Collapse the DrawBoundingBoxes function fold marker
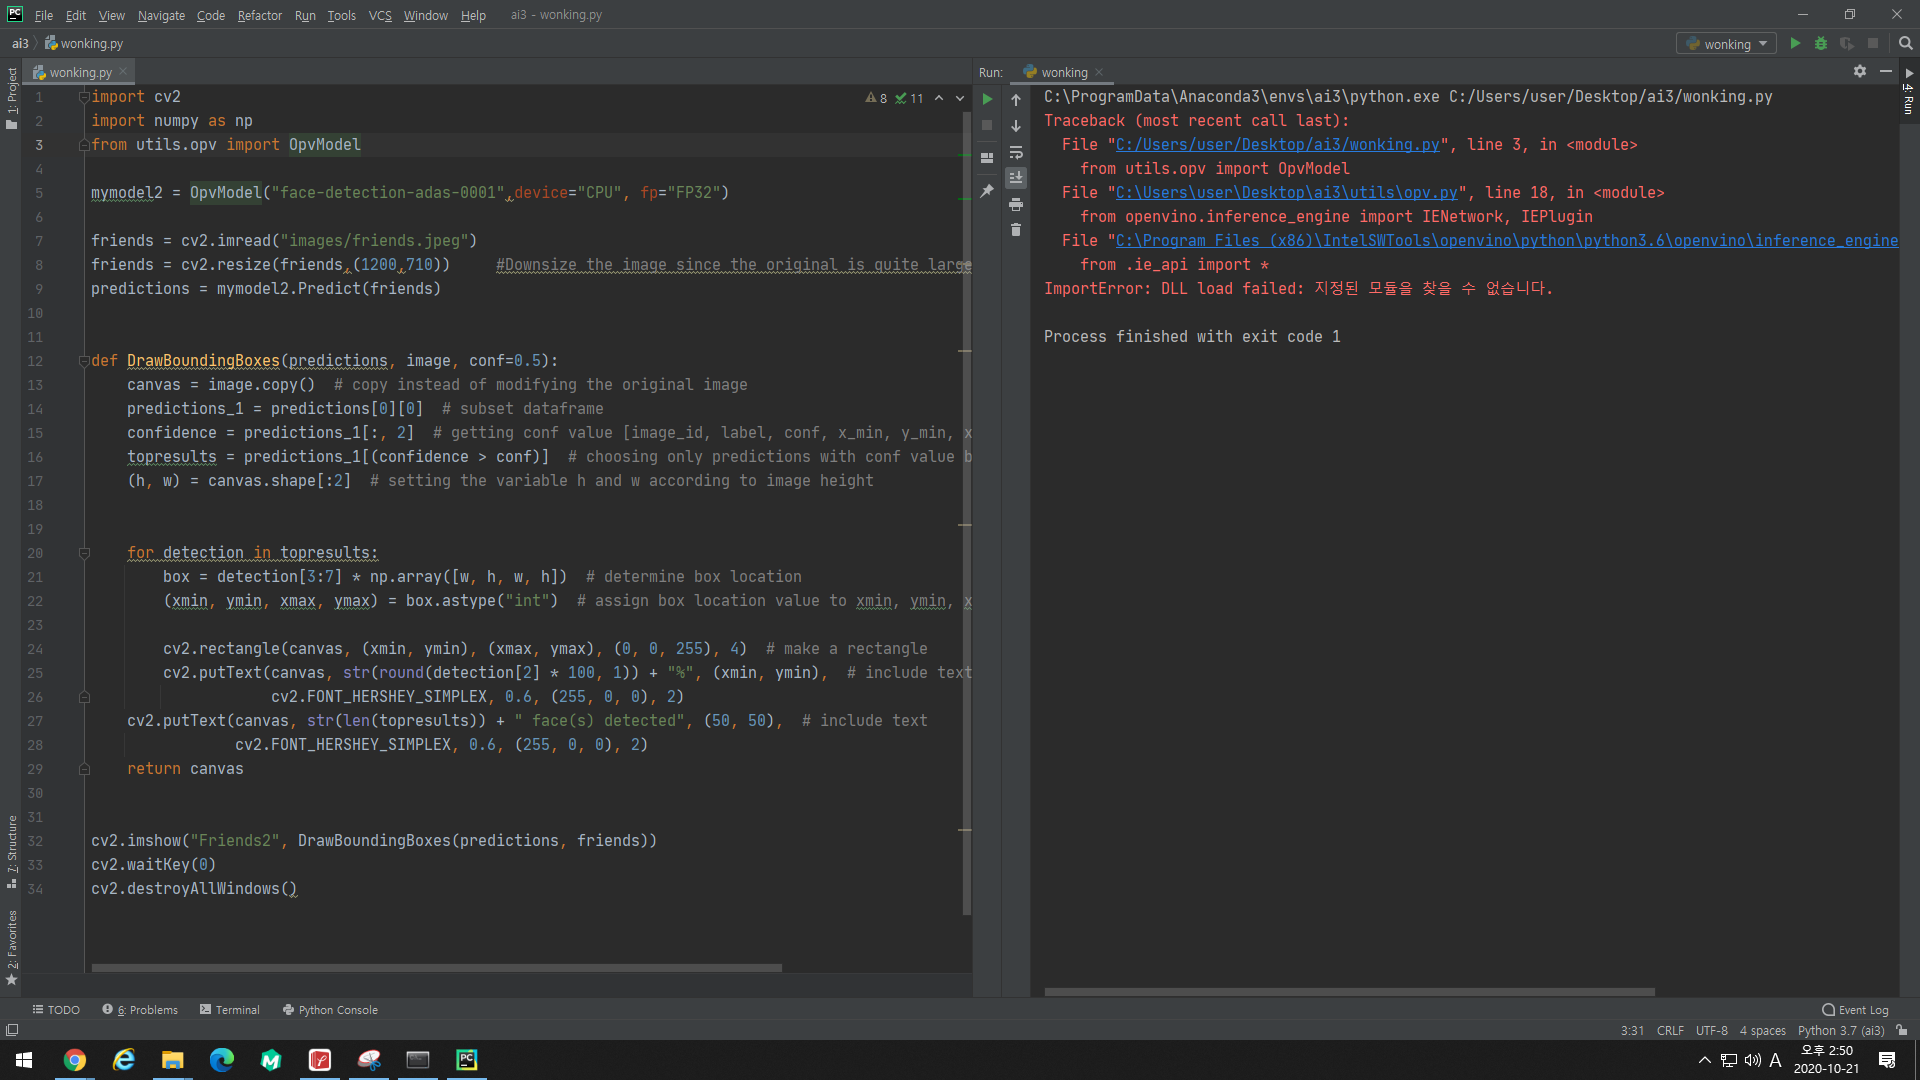 (x=84, y=361)
